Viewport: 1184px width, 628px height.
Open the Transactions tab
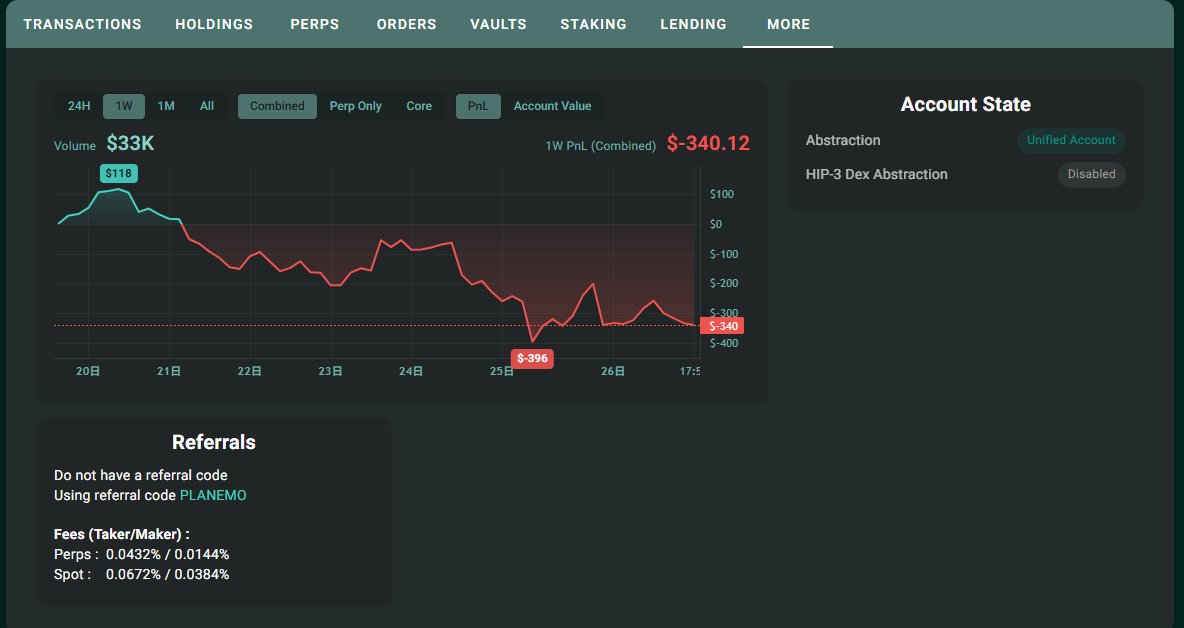(82, 24)
